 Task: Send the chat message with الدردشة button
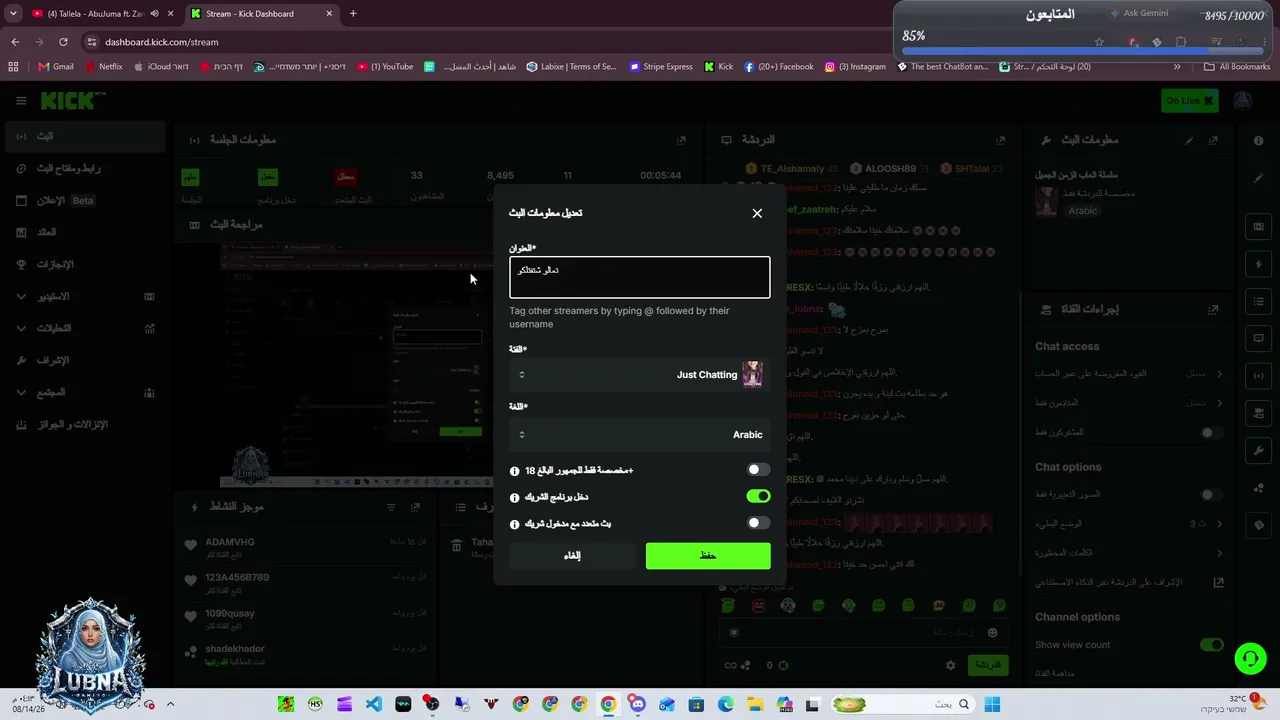[988, 665]
